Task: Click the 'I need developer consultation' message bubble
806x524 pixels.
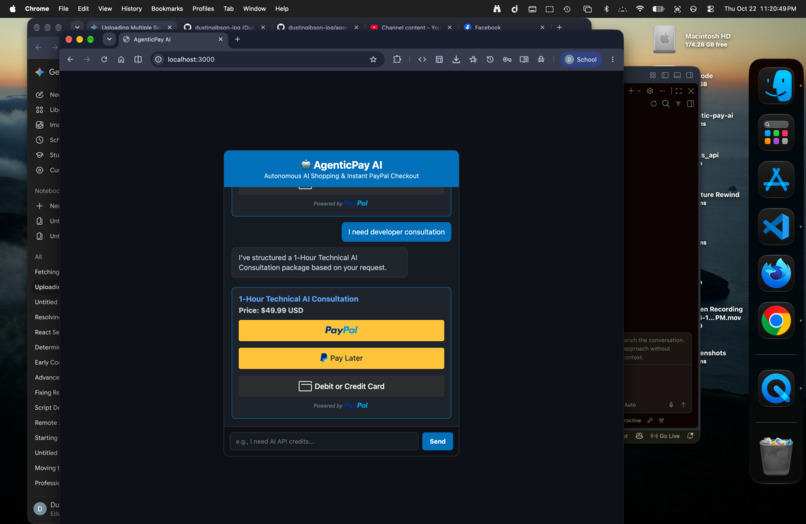Action: (x=396, y=232)
